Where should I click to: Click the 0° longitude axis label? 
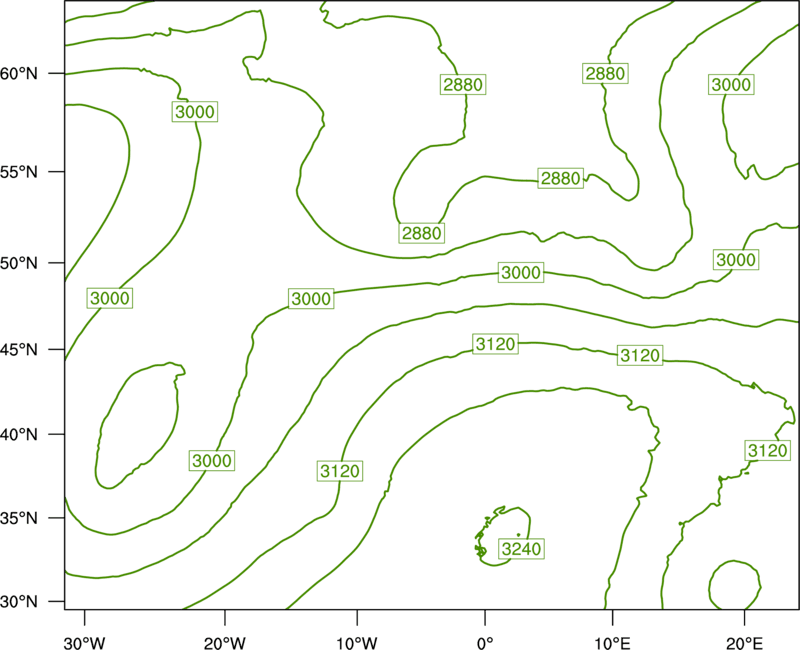pos(485,643)
